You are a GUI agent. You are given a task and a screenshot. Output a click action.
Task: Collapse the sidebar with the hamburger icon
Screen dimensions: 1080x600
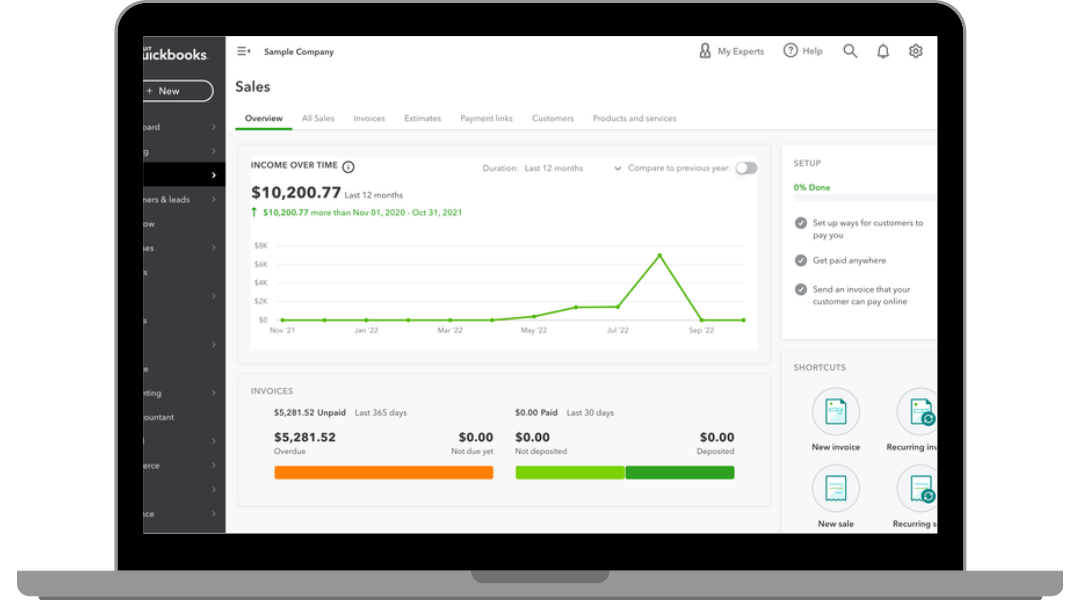243,52
